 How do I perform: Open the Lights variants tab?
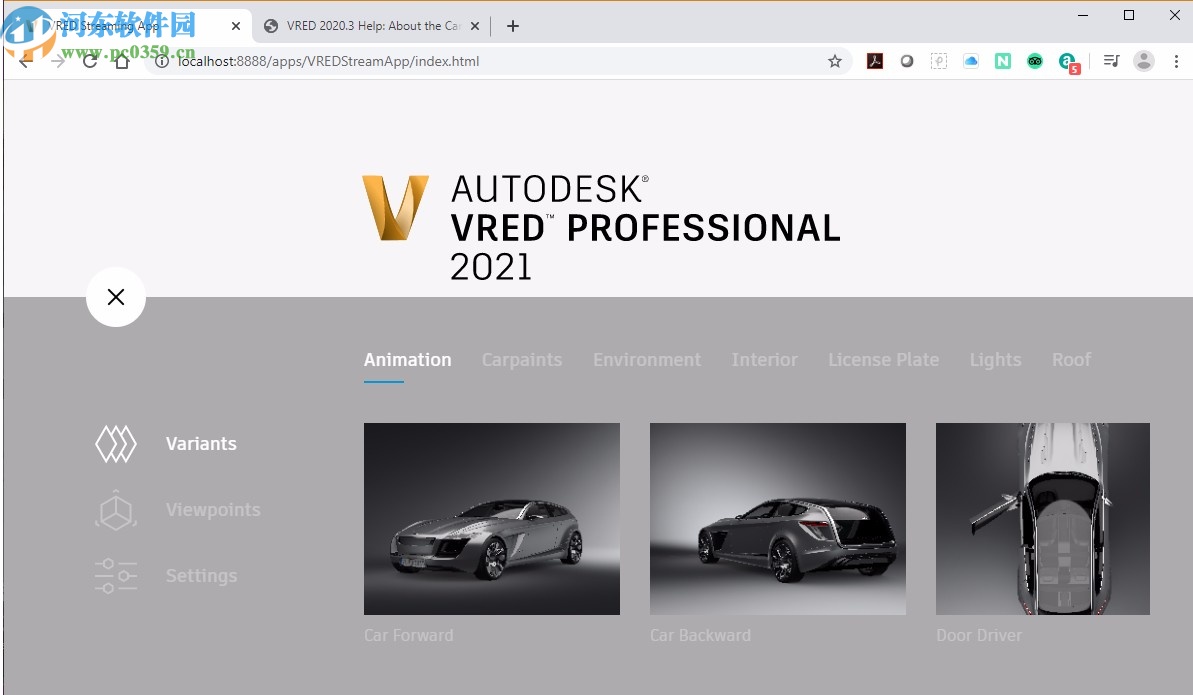click(995, 359)
